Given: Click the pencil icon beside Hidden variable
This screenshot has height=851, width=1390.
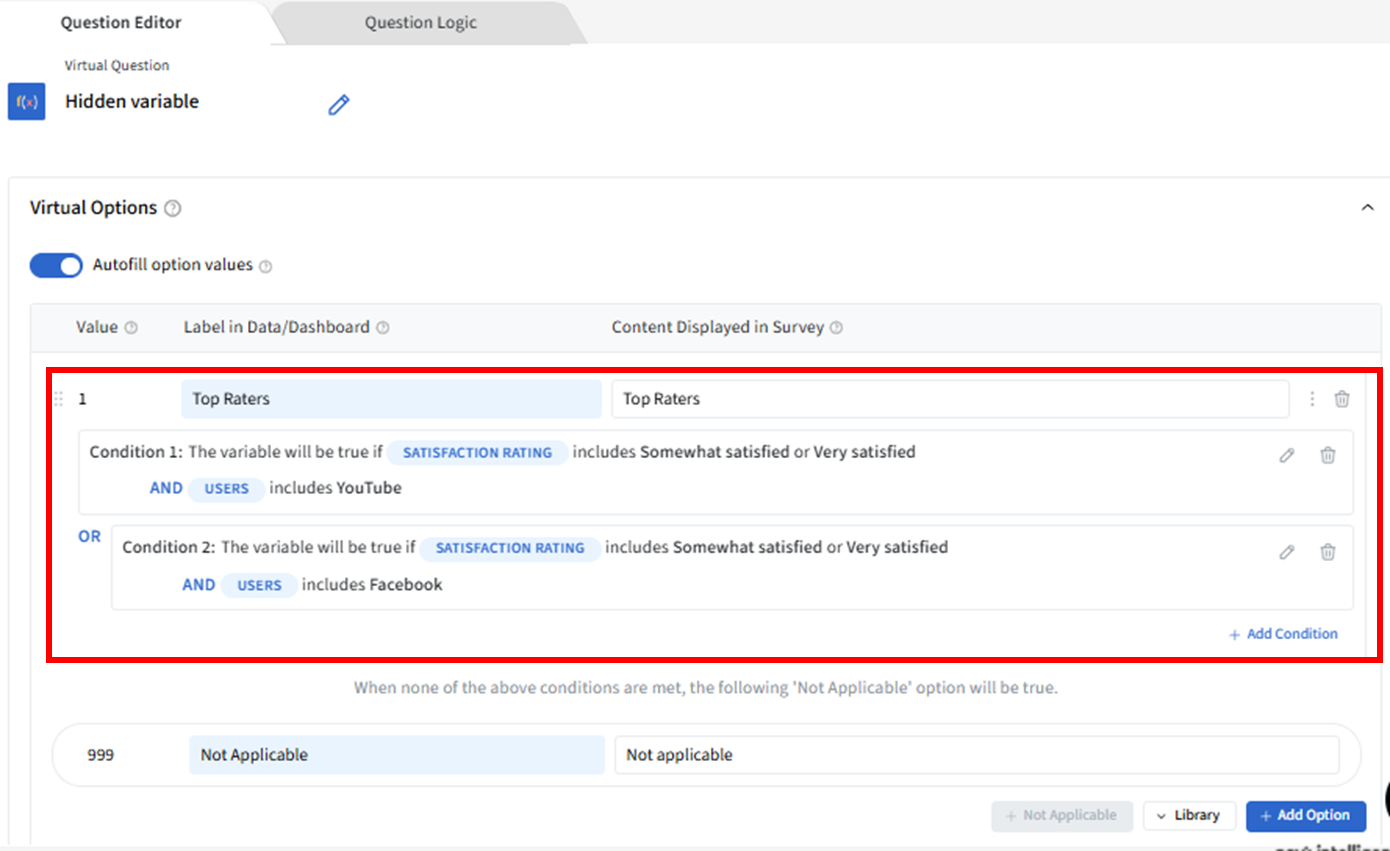Looking at the screenshot, I should (x=339, y=104).
